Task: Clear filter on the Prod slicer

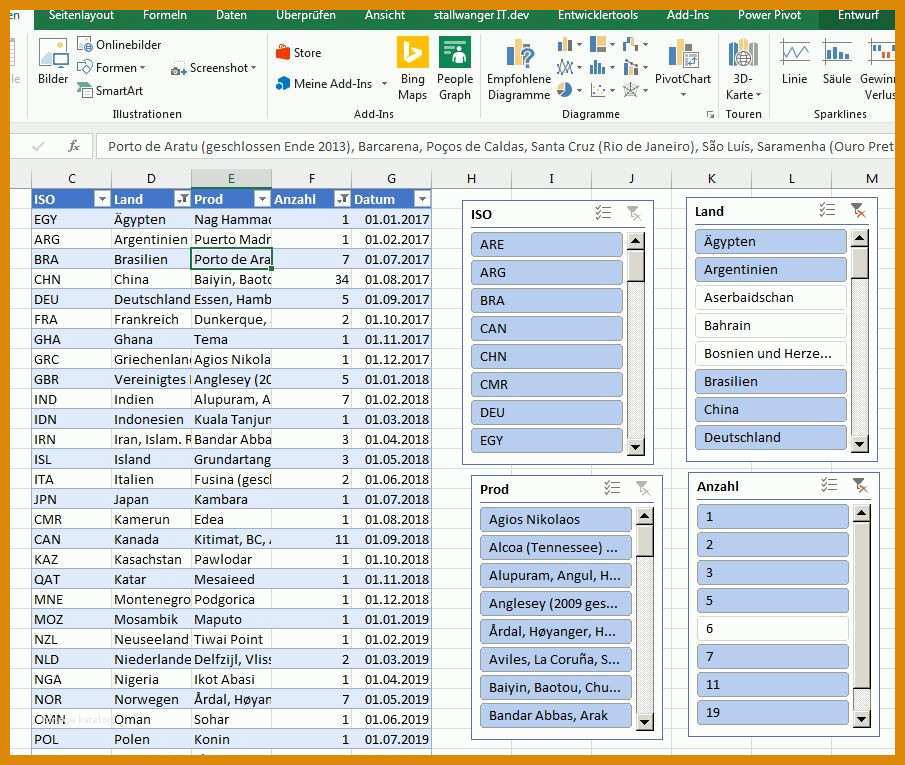Action: [642, 489]
